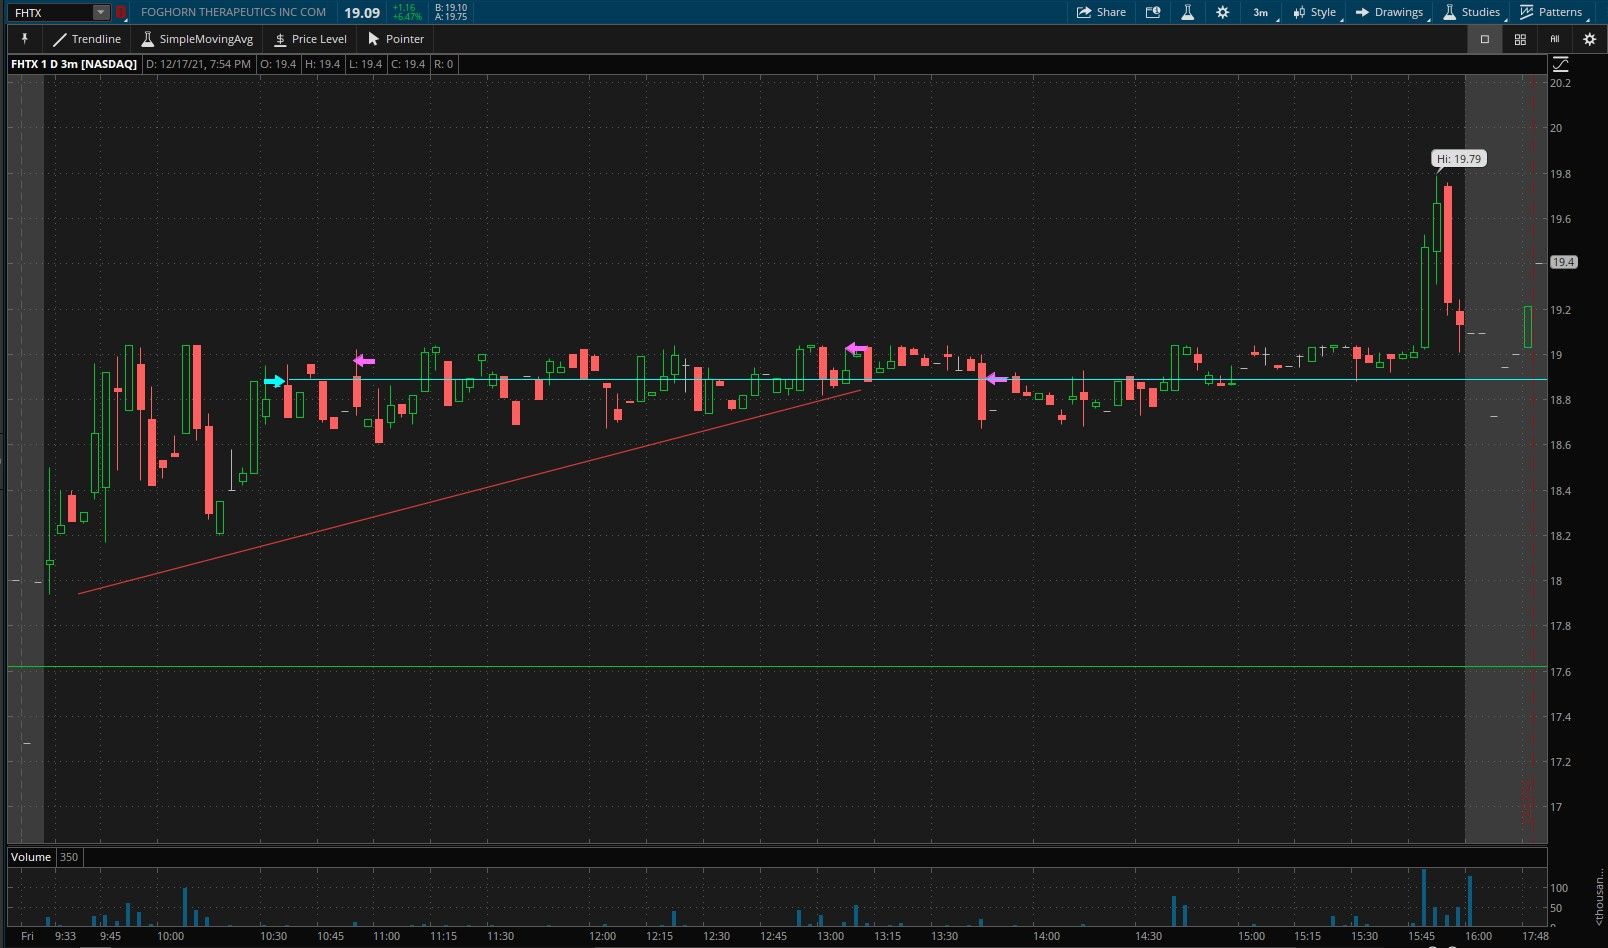The width and height of the screenshot is (1608, 948).
Task: Click the Share chart button
Action: point(1101,12)
